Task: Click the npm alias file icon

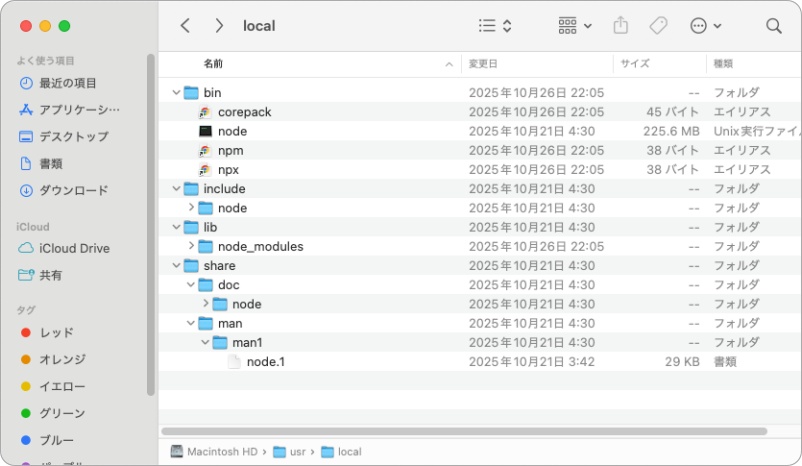Action: coord(206,150)
